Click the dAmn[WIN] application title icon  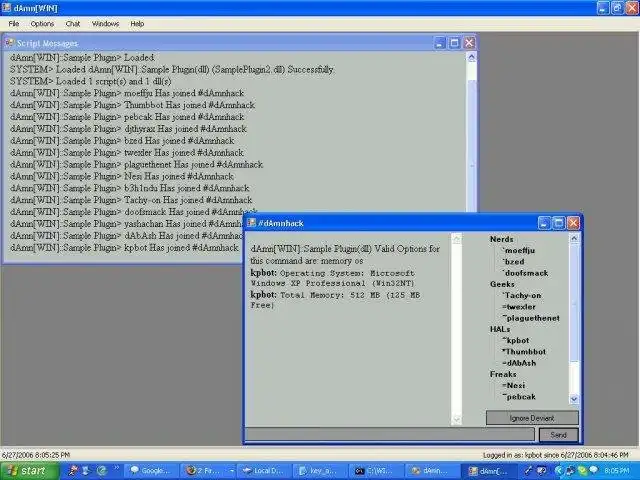(x=7, y=8)
